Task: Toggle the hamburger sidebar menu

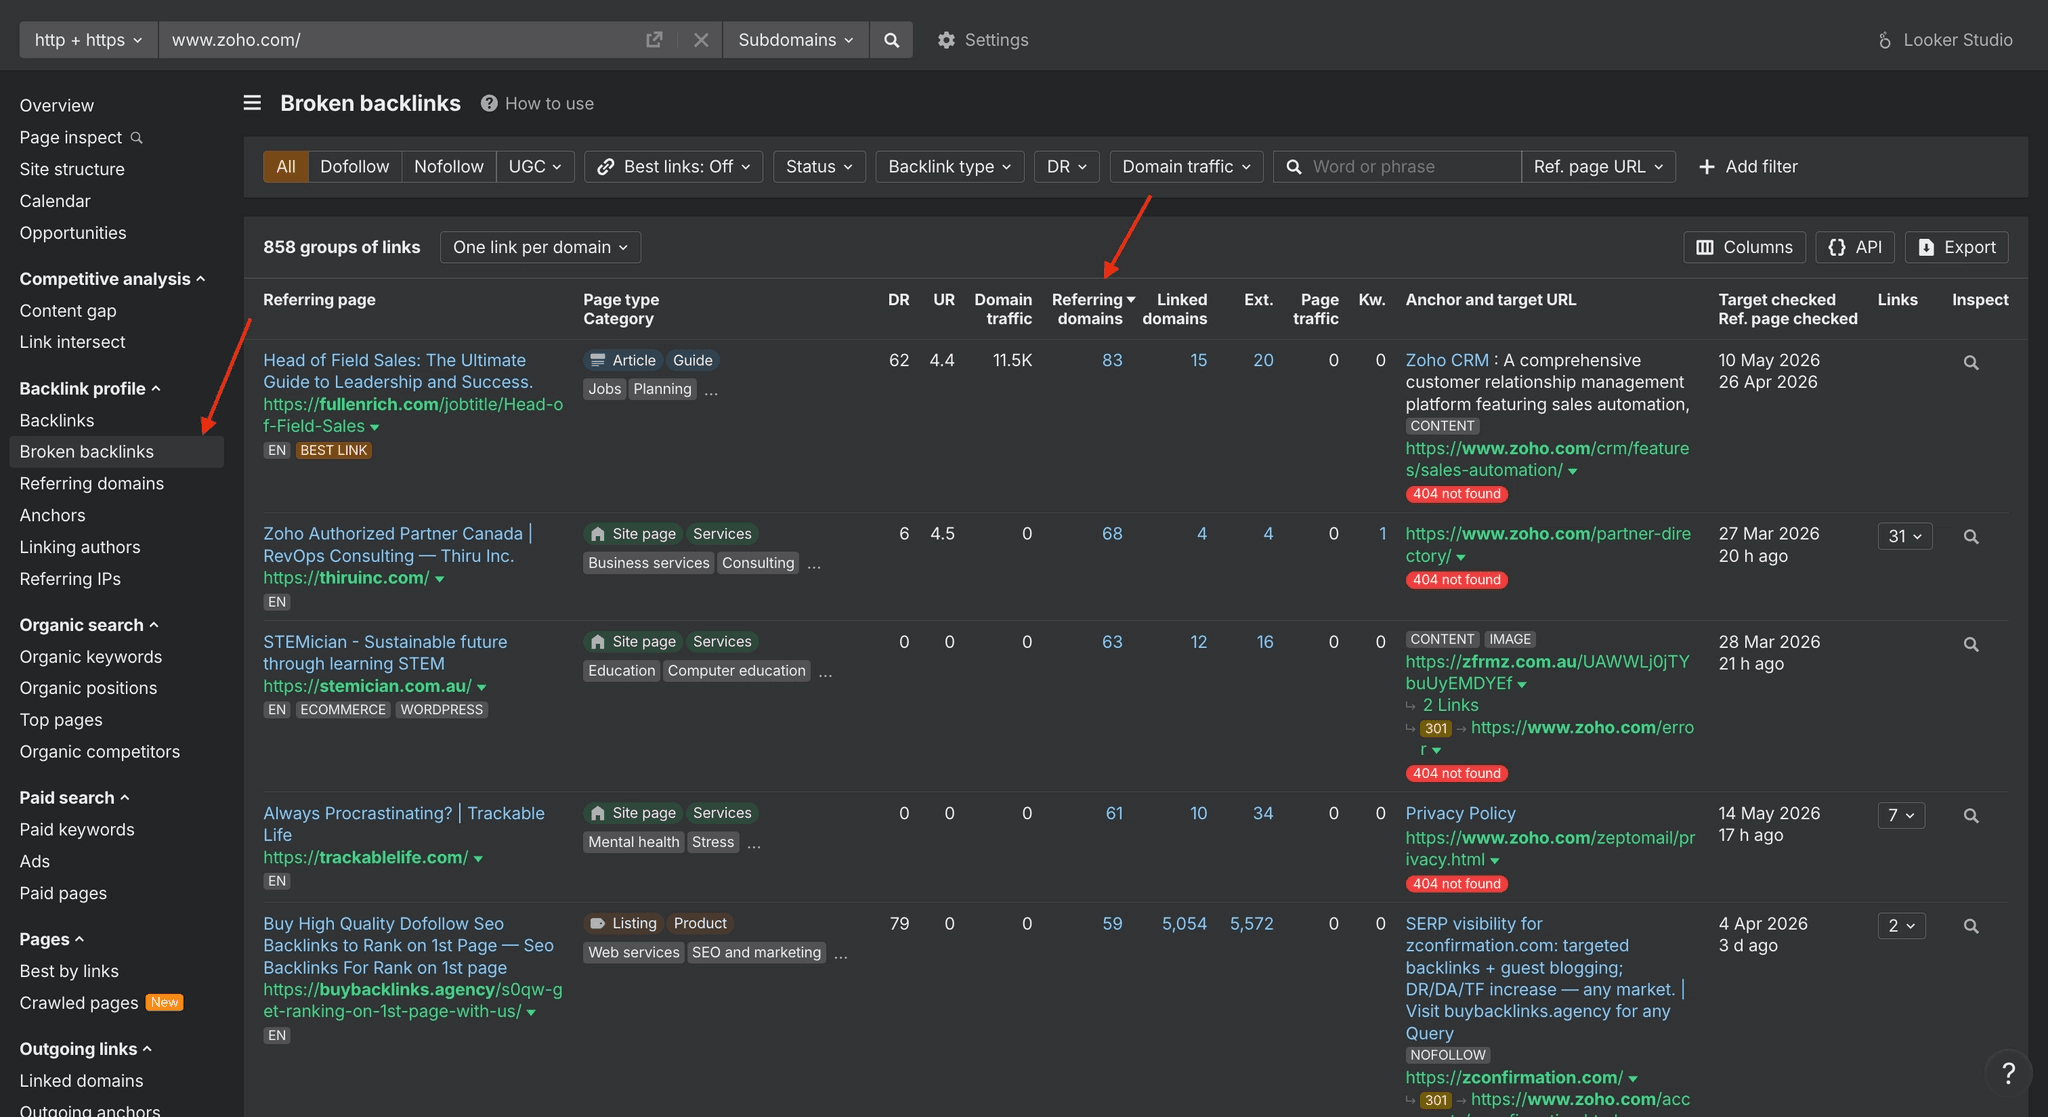Action: pos(252,103)
